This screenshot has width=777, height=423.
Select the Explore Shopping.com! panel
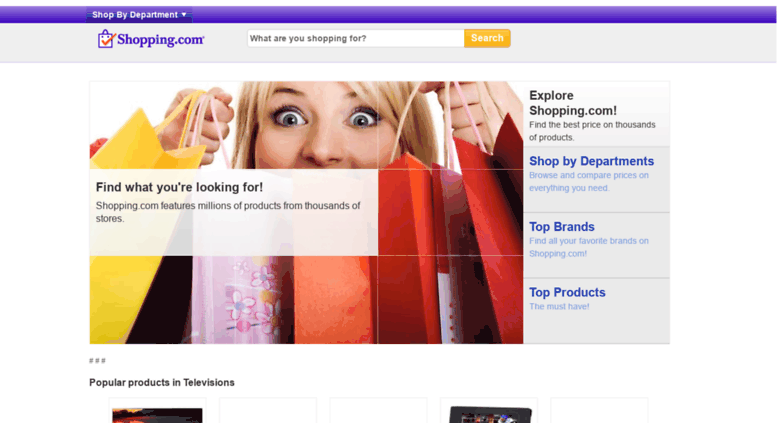(596, 114)
